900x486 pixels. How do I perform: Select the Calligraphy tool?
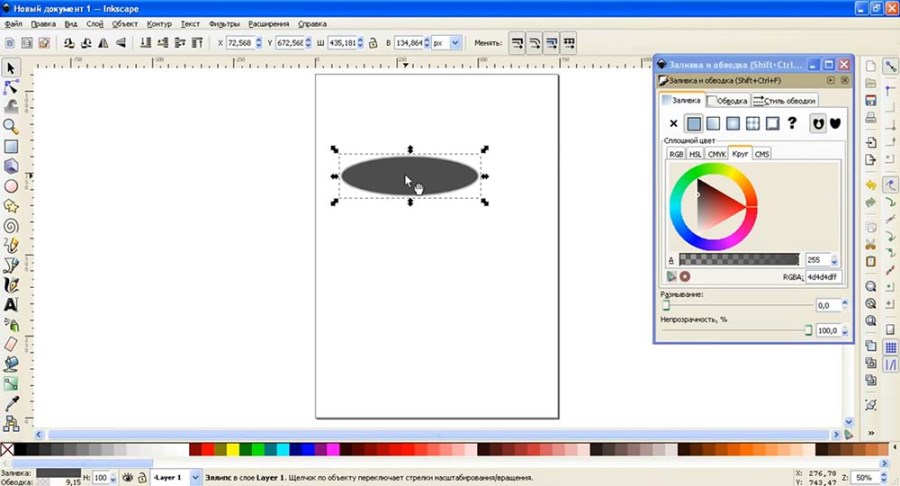point(10,285)
